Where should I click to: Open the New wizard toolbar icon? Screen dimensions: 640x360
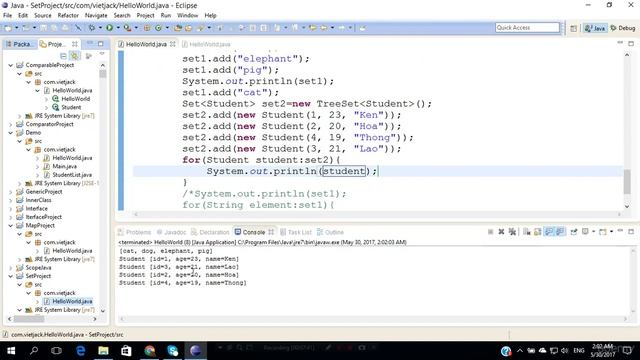pyautogui.click(x=8, y=28)
